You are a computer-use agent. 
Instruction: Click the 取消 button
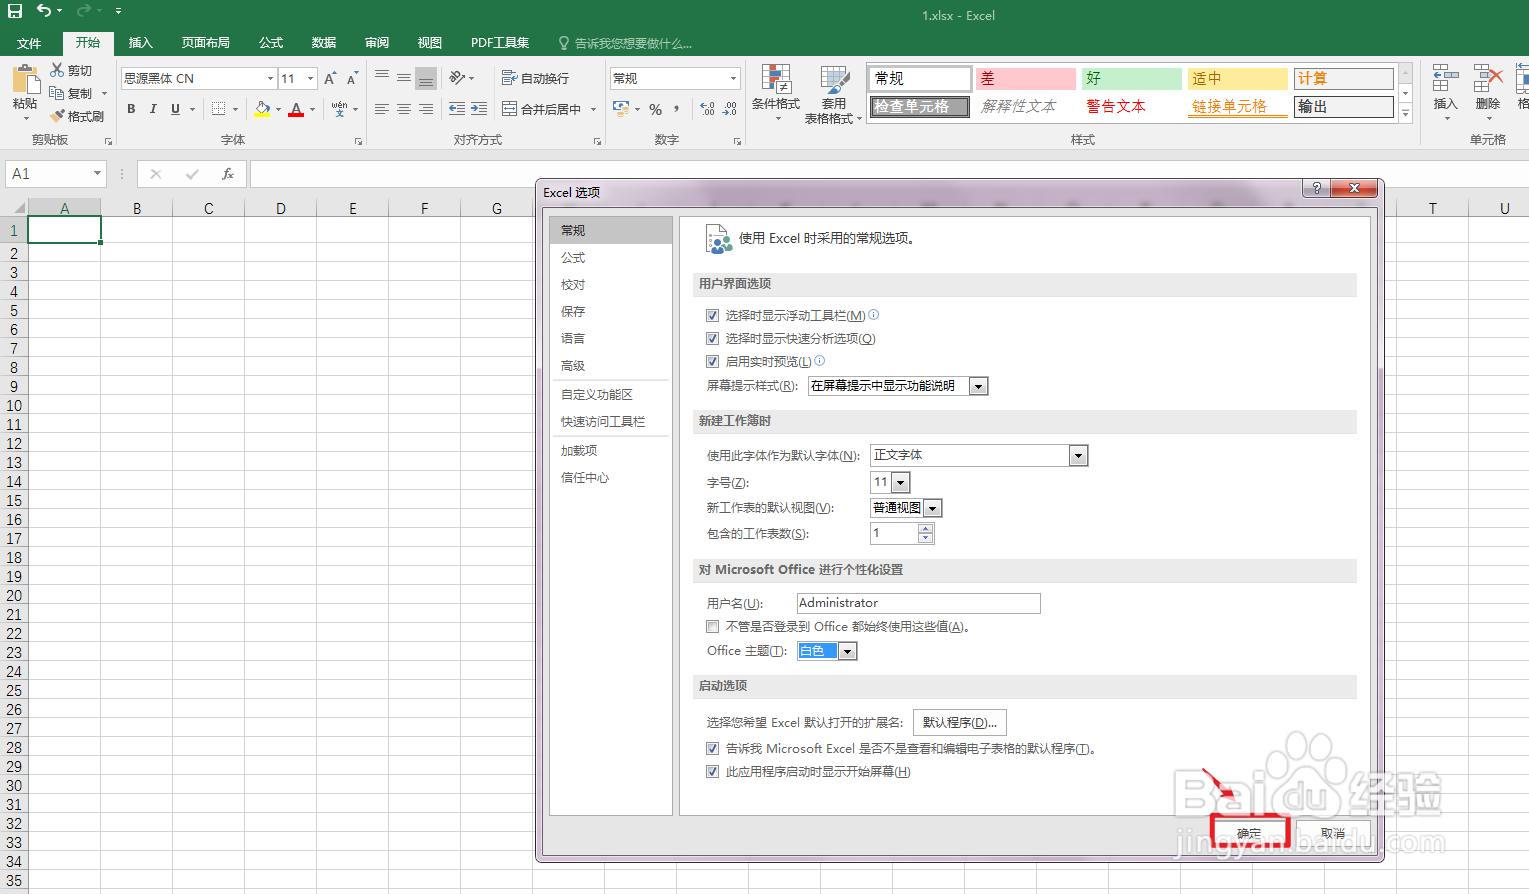tap(1333, 833)
